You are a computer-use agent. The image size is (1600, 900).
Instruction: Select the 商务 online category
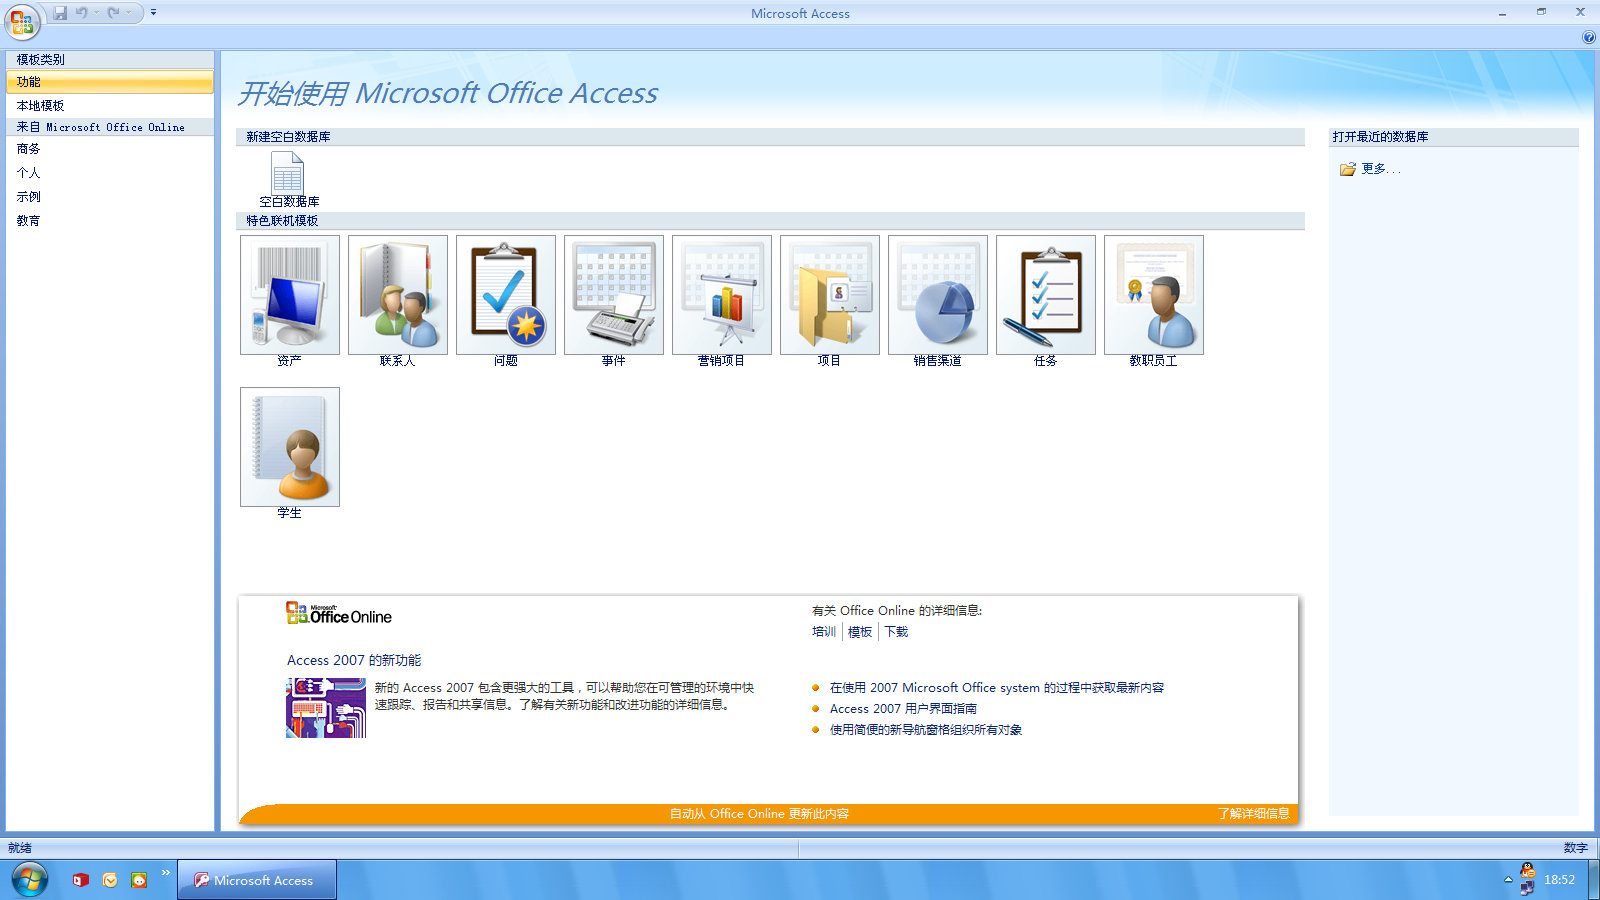tap(110, 149)
